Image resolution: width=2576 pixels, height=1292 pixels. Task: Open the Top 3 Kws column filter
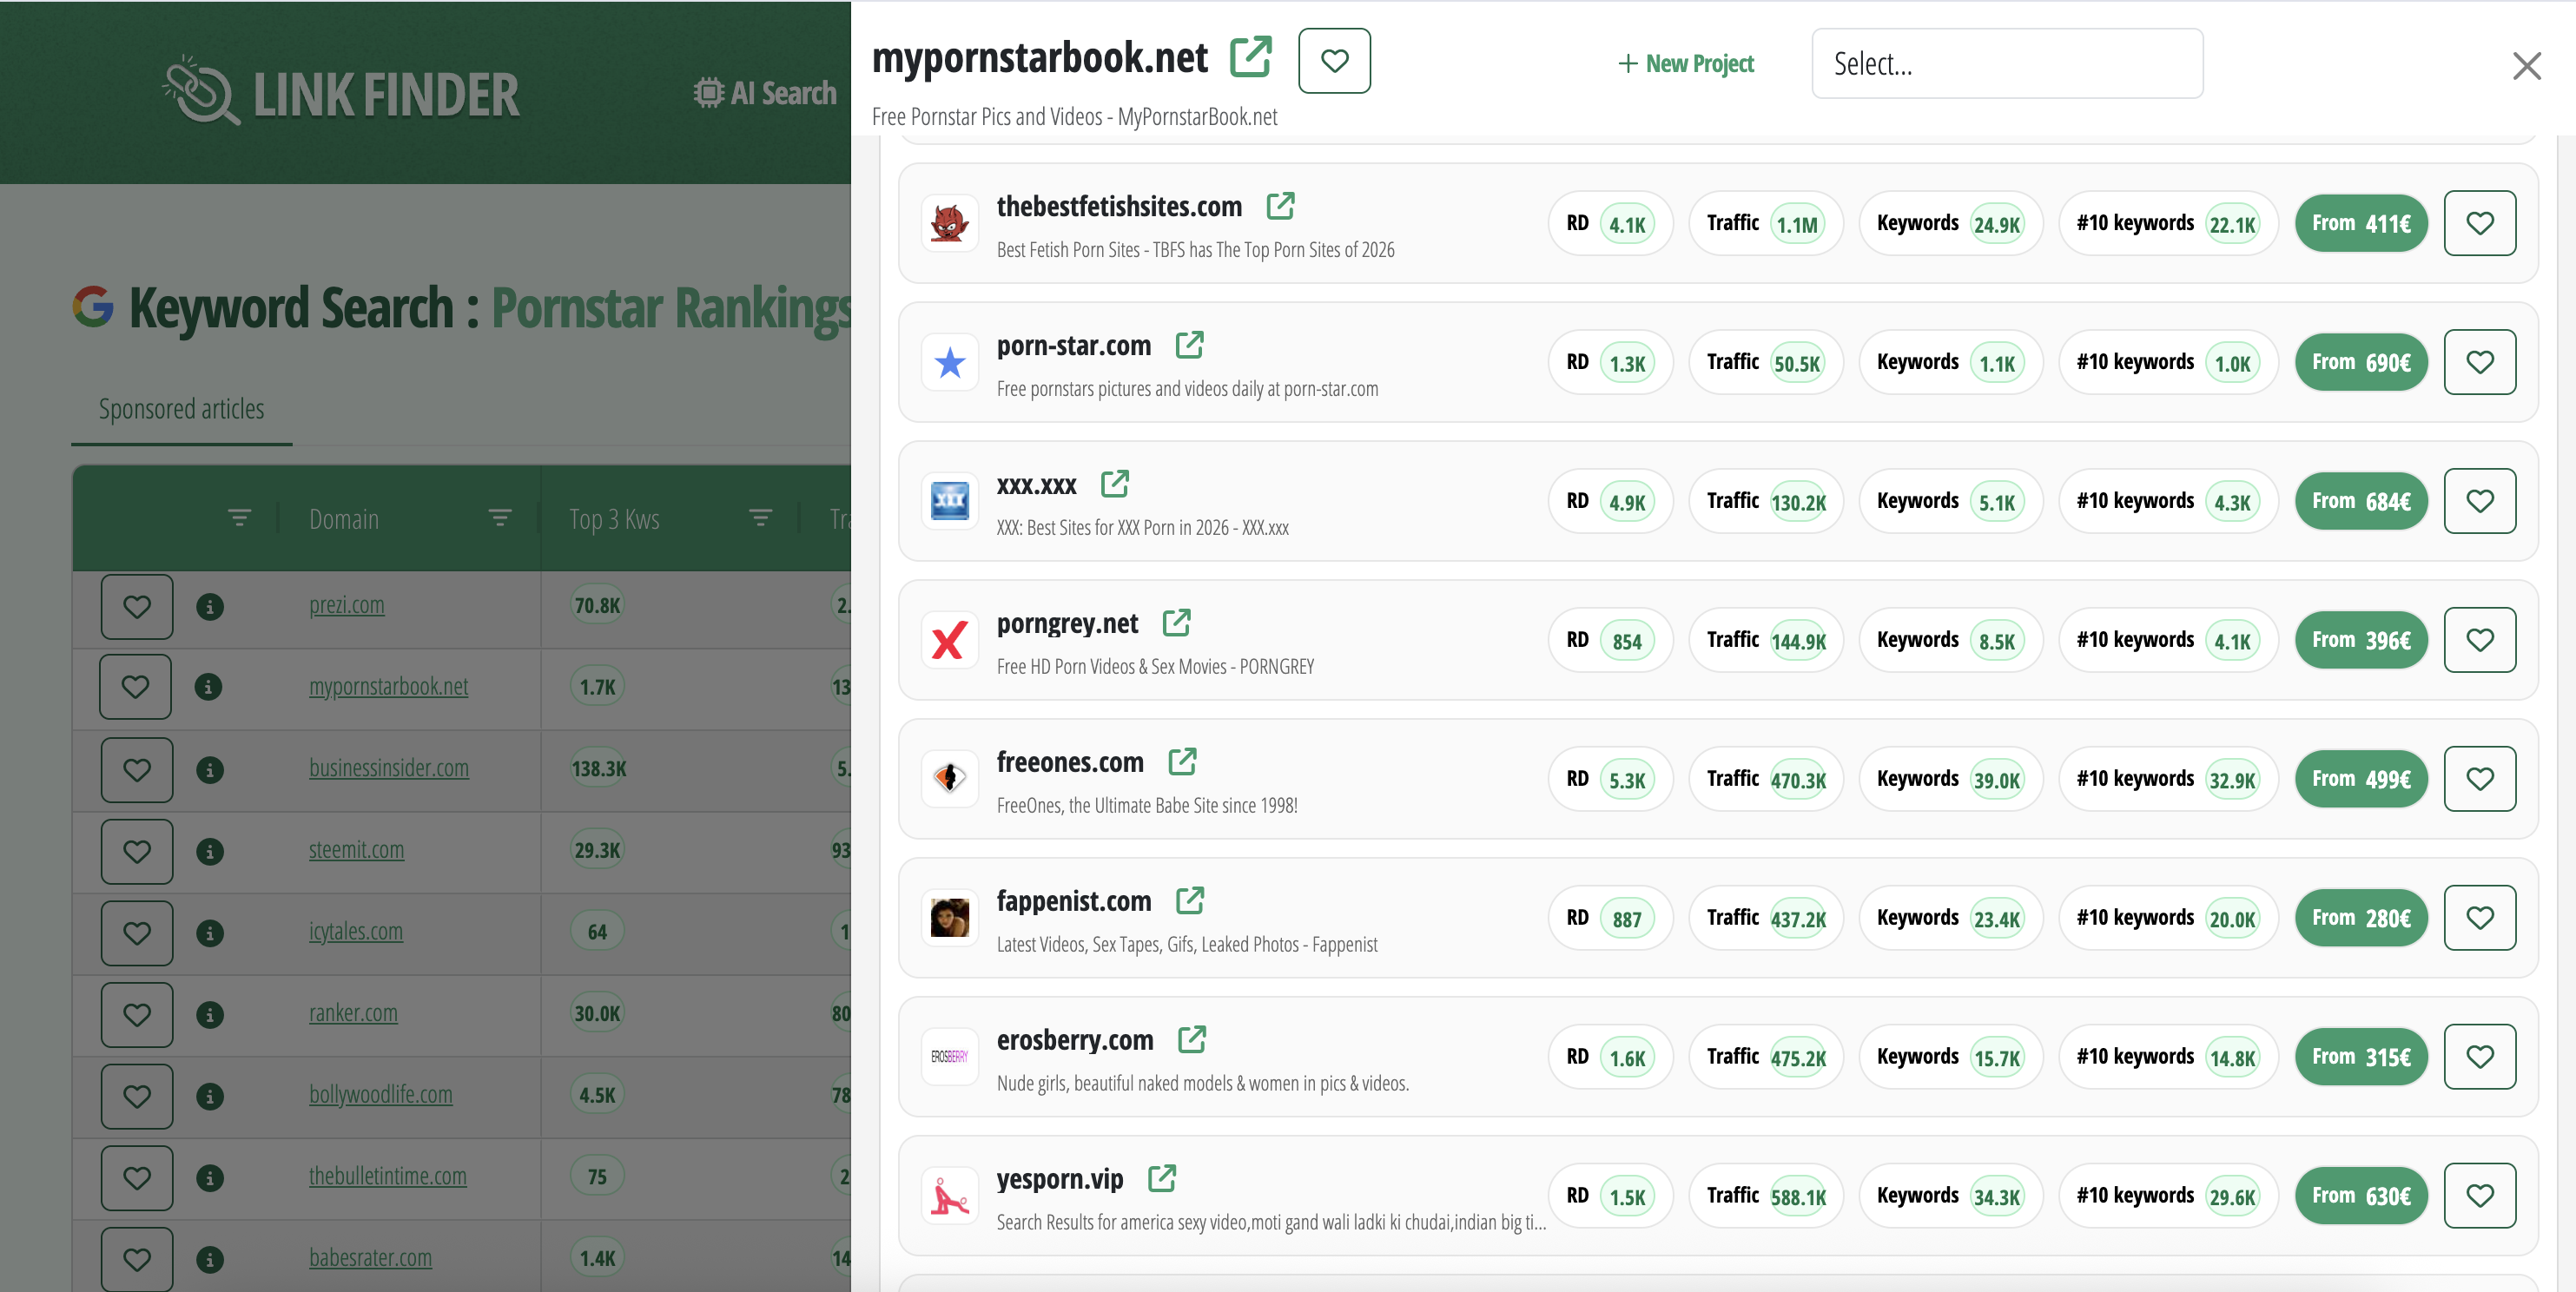760,518
